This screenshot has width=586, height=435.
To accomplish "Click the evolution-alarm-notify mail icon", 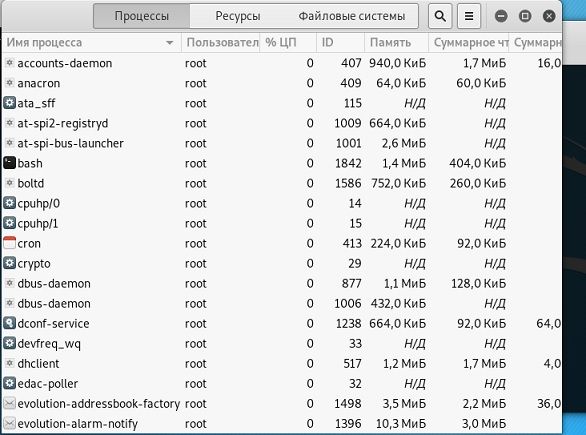I will 10,423.
